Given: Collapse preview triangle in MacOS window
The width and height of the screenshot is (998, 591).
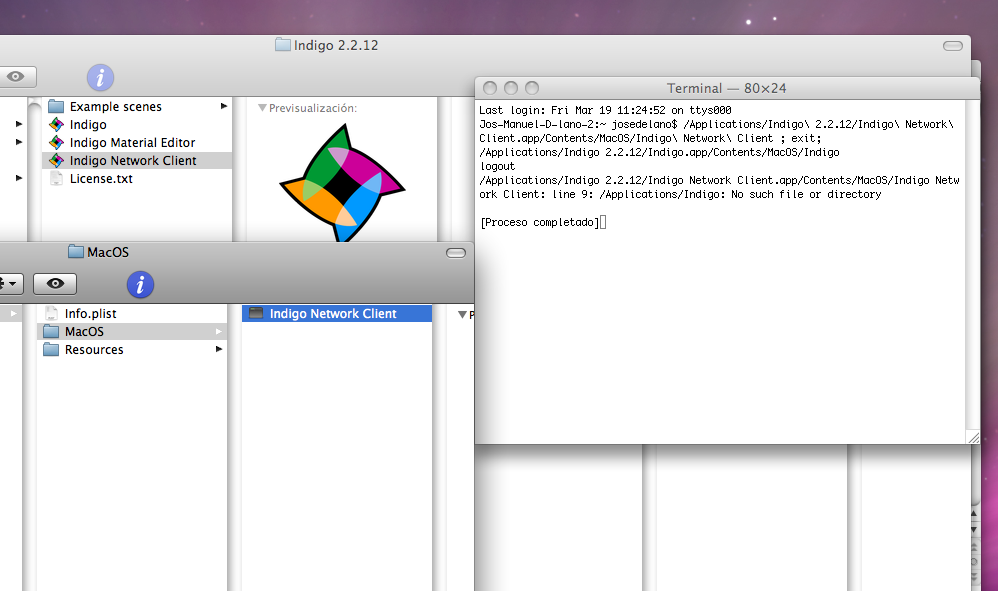Looking at the screenshot, I should coord(463,314).
